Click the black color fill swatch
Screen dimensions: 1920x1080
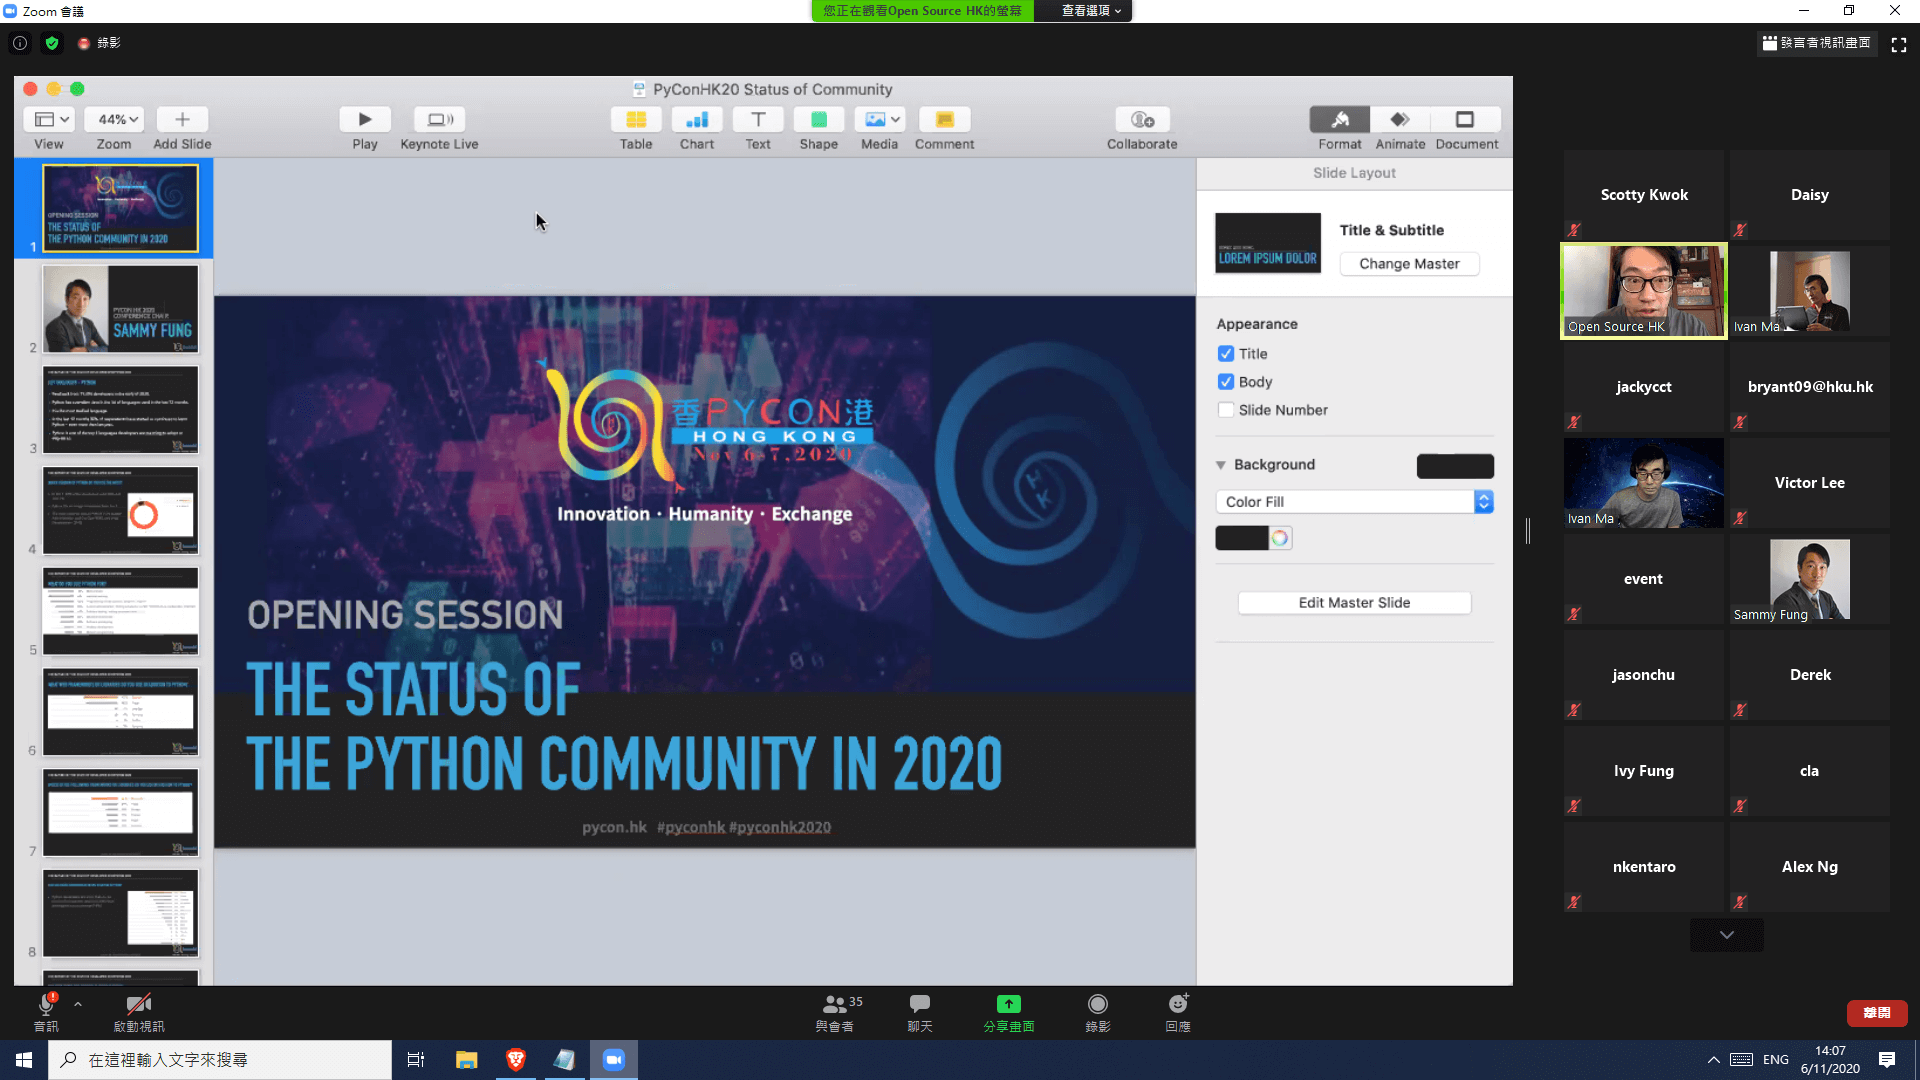pos(1242,538)
